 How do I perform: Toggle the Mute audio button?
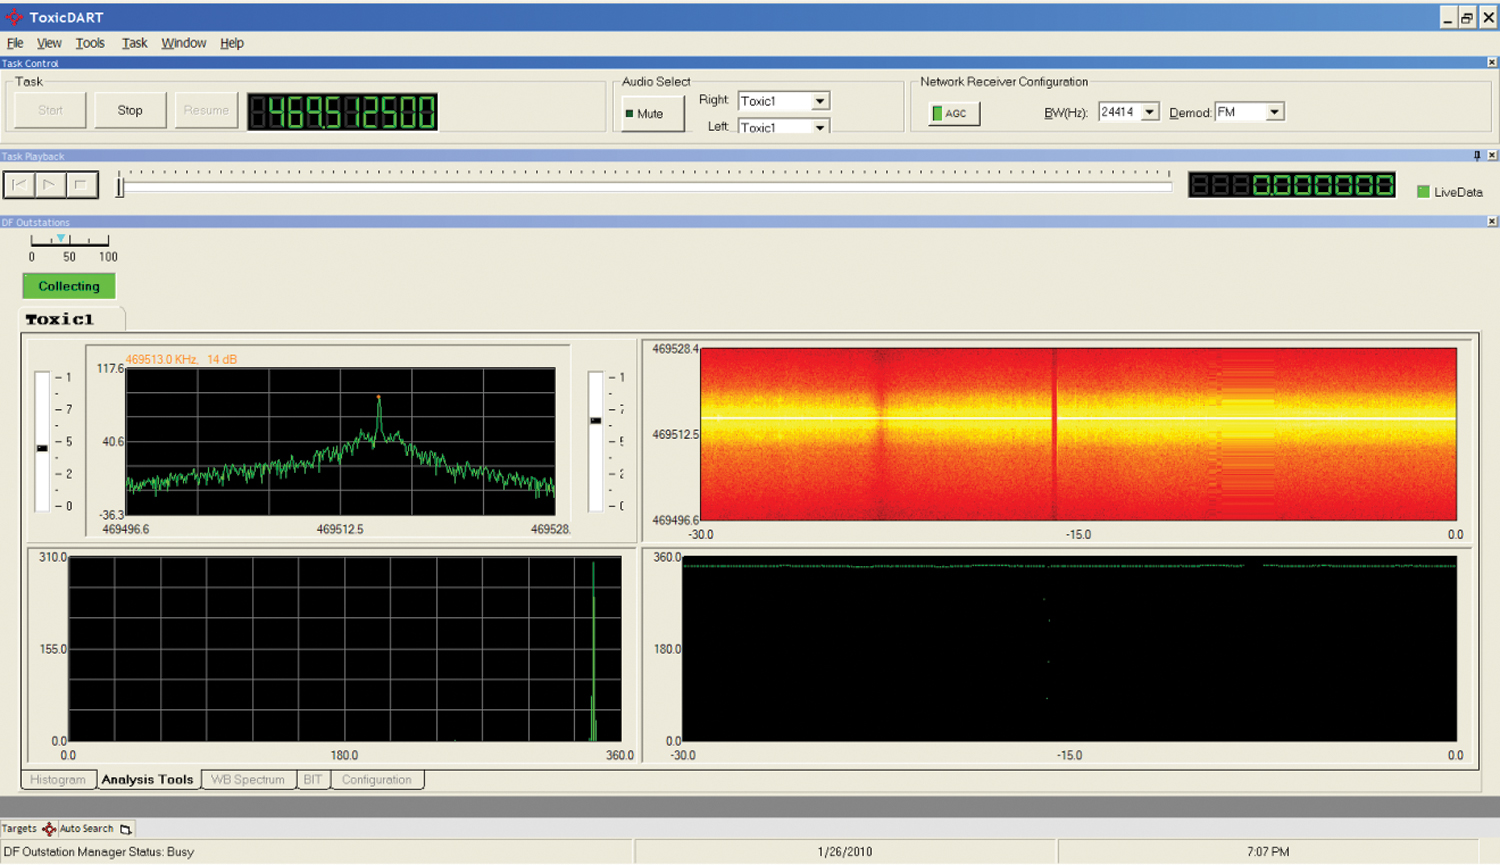[652, 114]
